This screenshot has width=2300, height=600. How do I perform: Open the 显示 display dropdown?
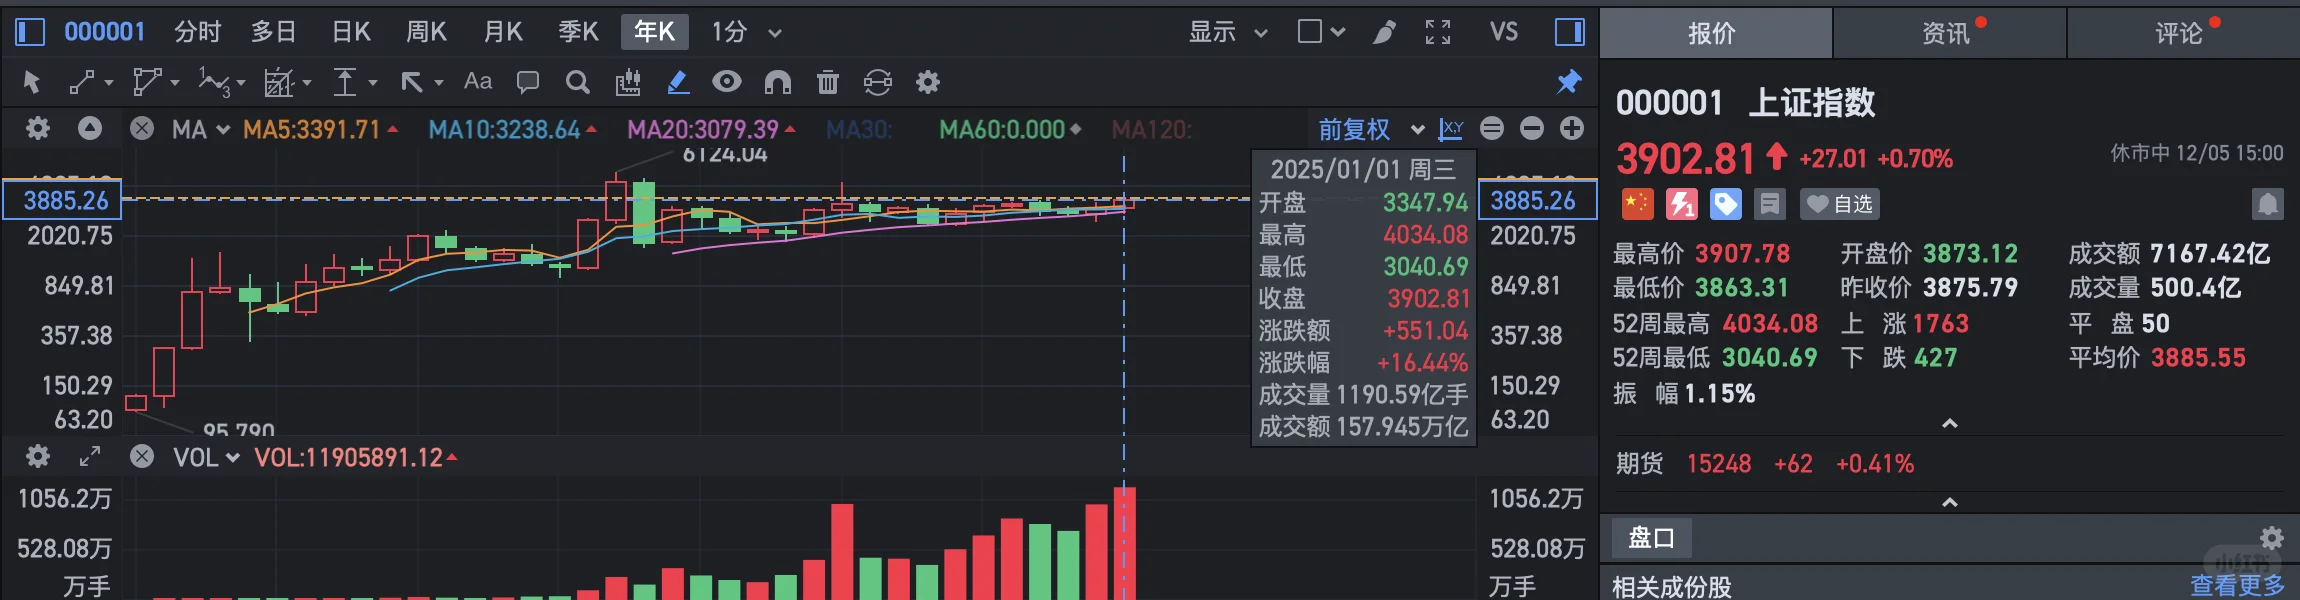(x=1228, y=32)
